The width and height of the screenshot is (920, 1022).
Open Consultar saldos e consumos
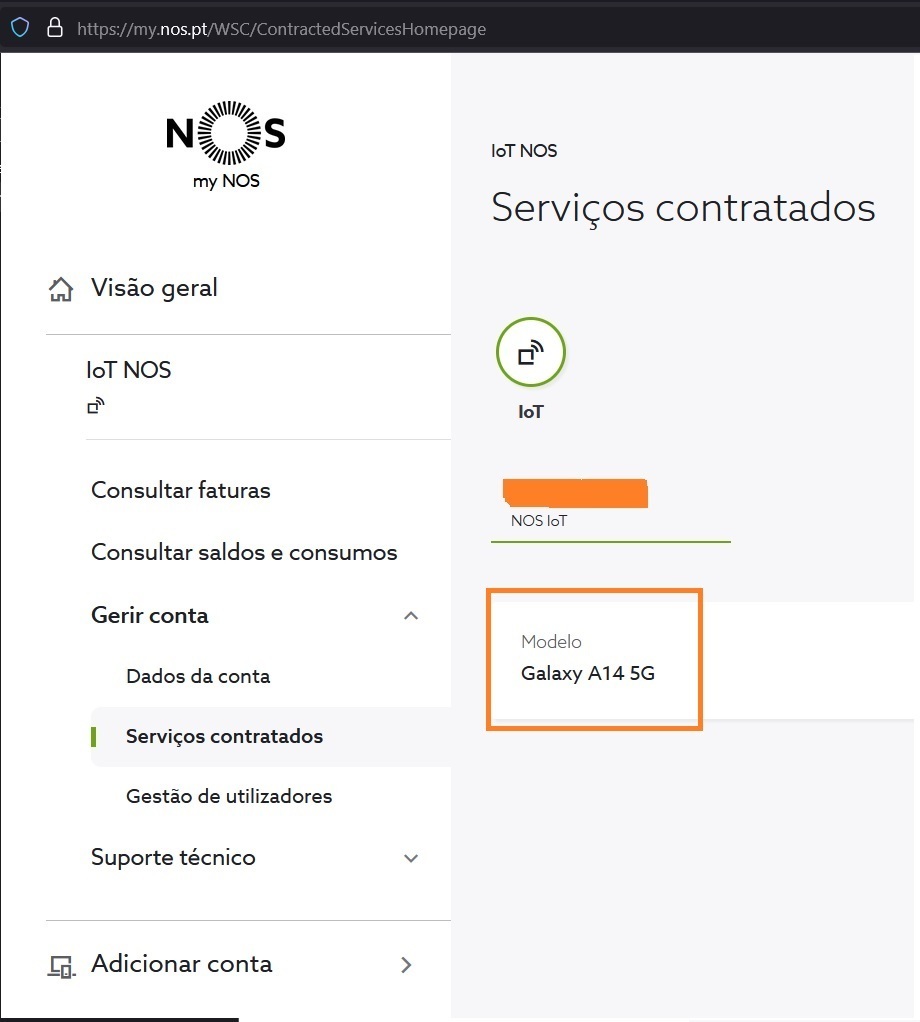tap(244, 552)
